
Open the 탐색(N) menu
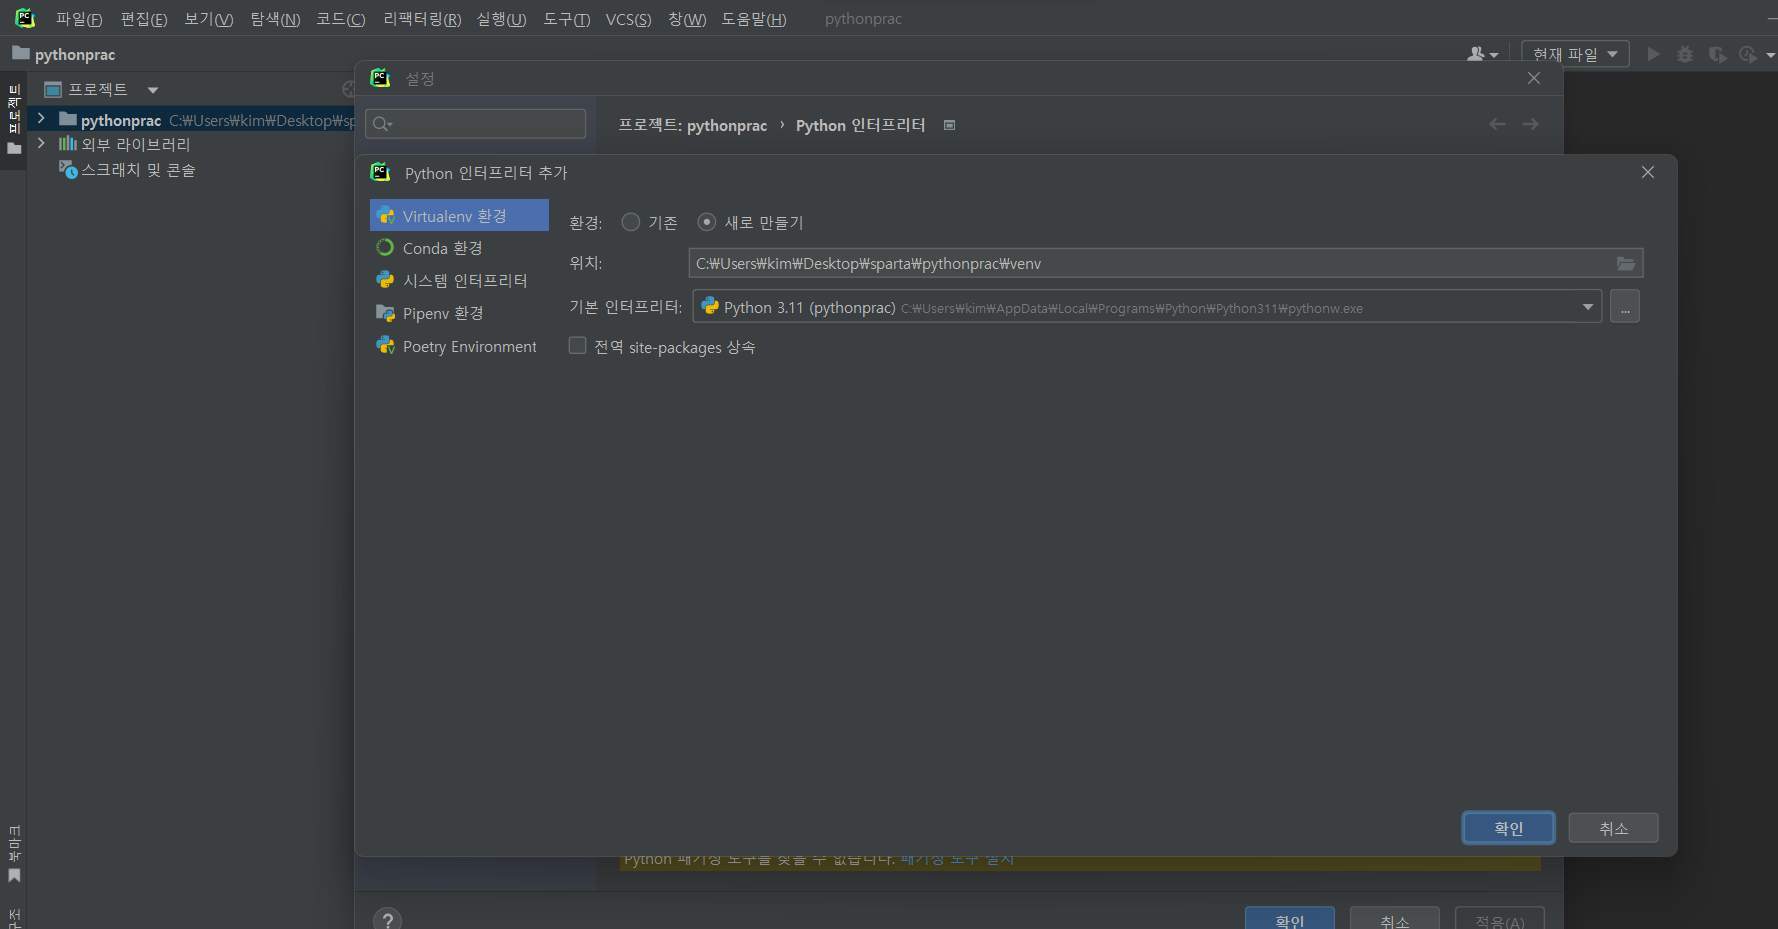point(275,19)
